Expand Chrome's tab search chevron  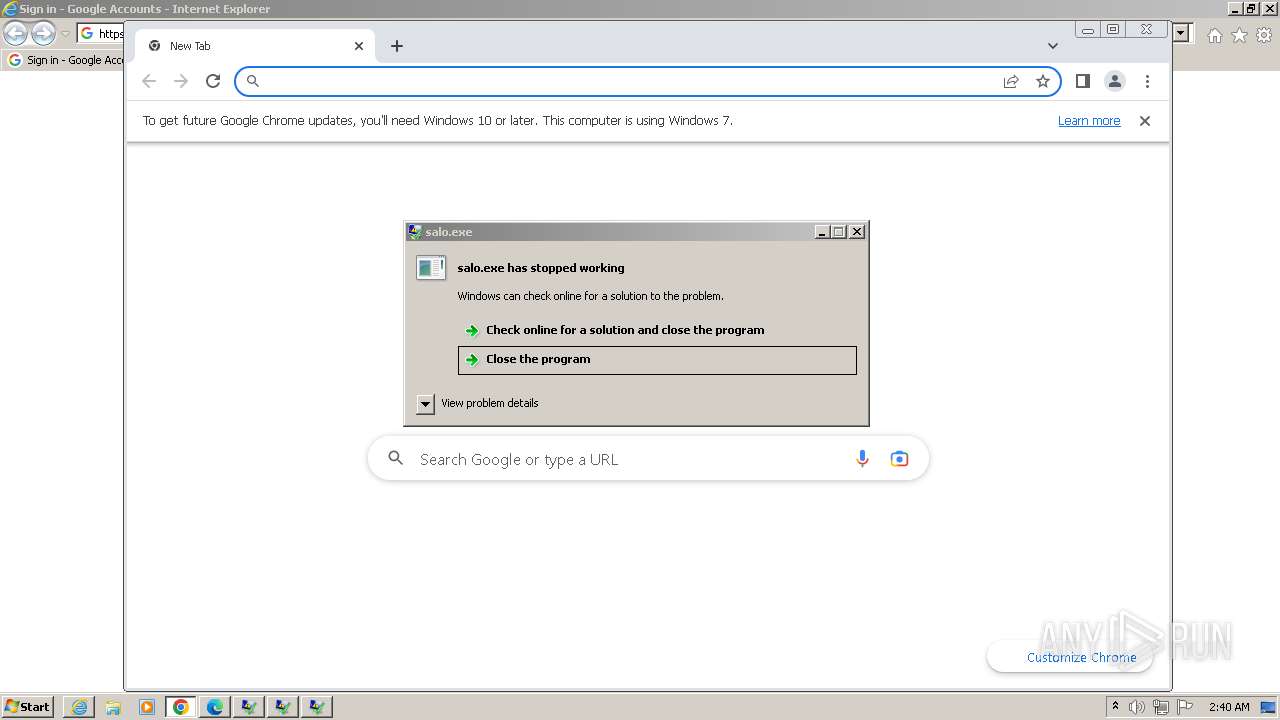[x=1053, y=46]
